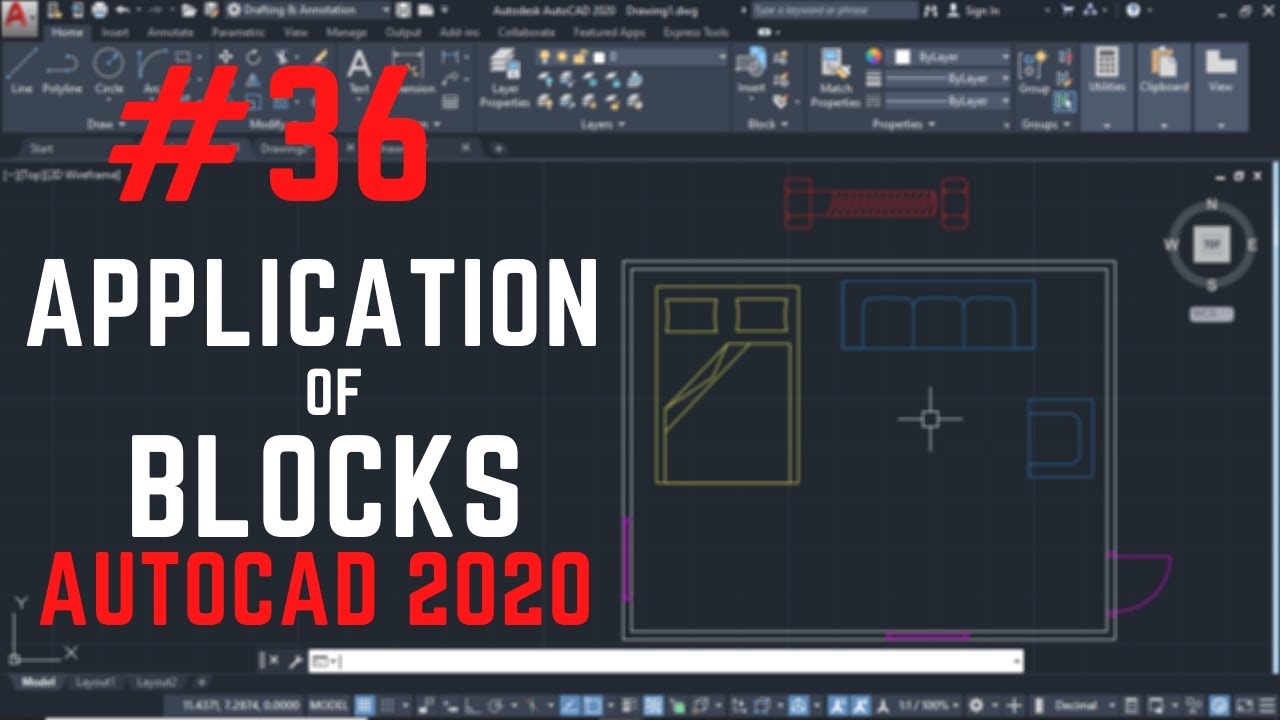Open a new drawing tab with plus button
This screenshot has width=1280, height=720.
[499, 148]
